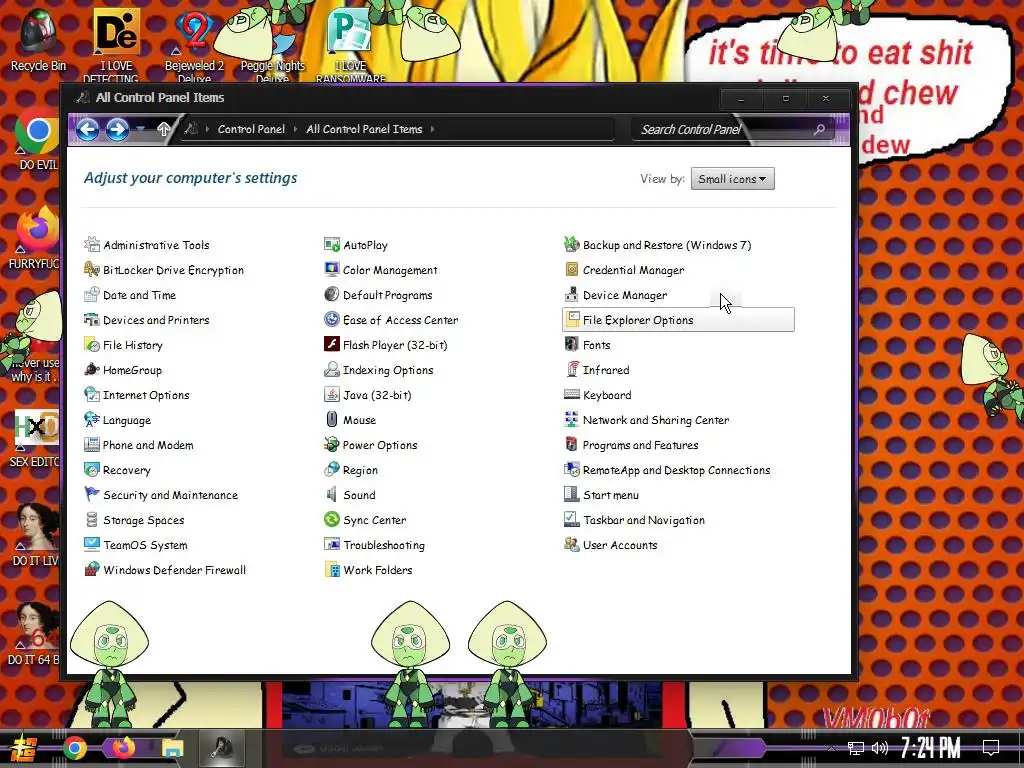The width and height of the screenshot is (1024, 768).
Task: Open Phone and Modem icon
Action: 92,445
